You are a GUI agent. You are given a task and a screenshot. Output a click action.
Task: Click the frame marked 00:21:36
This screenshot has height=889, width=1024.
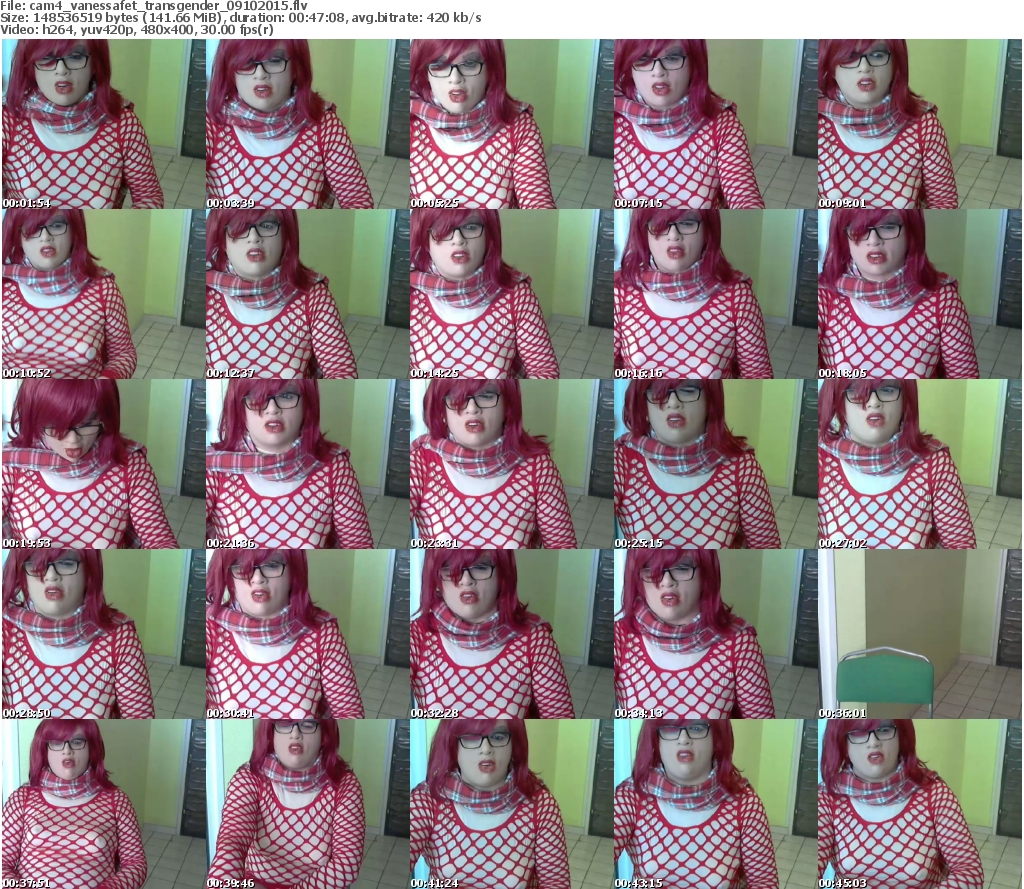(307, 464)
